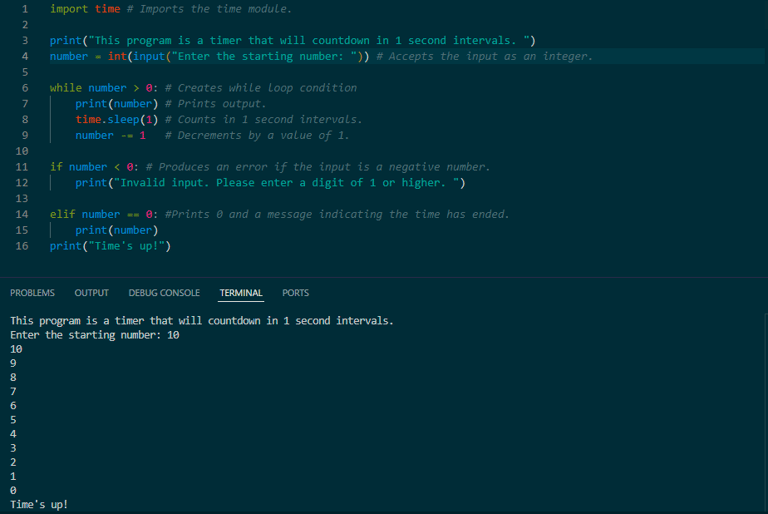Open the DEBUG CONSOLE tab

pos(164,293)
